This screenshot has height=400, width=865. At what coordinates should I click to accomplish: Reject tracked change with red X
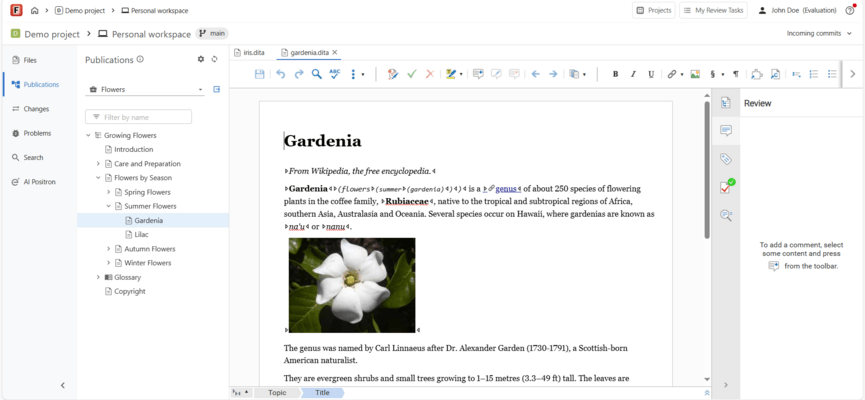429,74
